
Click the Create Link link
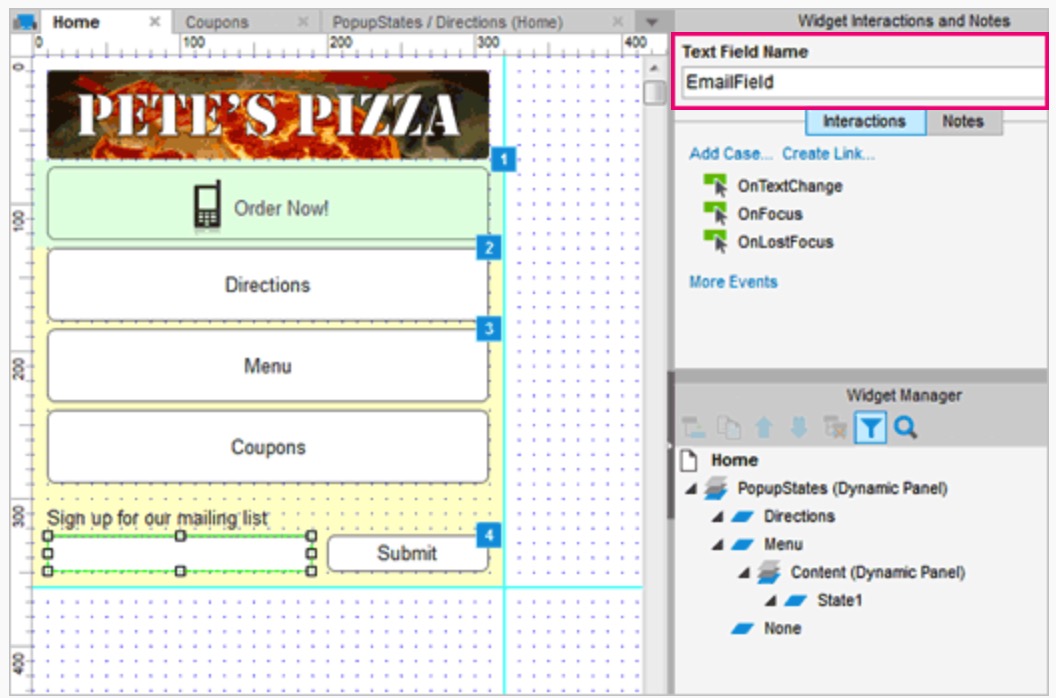(829, 154)
